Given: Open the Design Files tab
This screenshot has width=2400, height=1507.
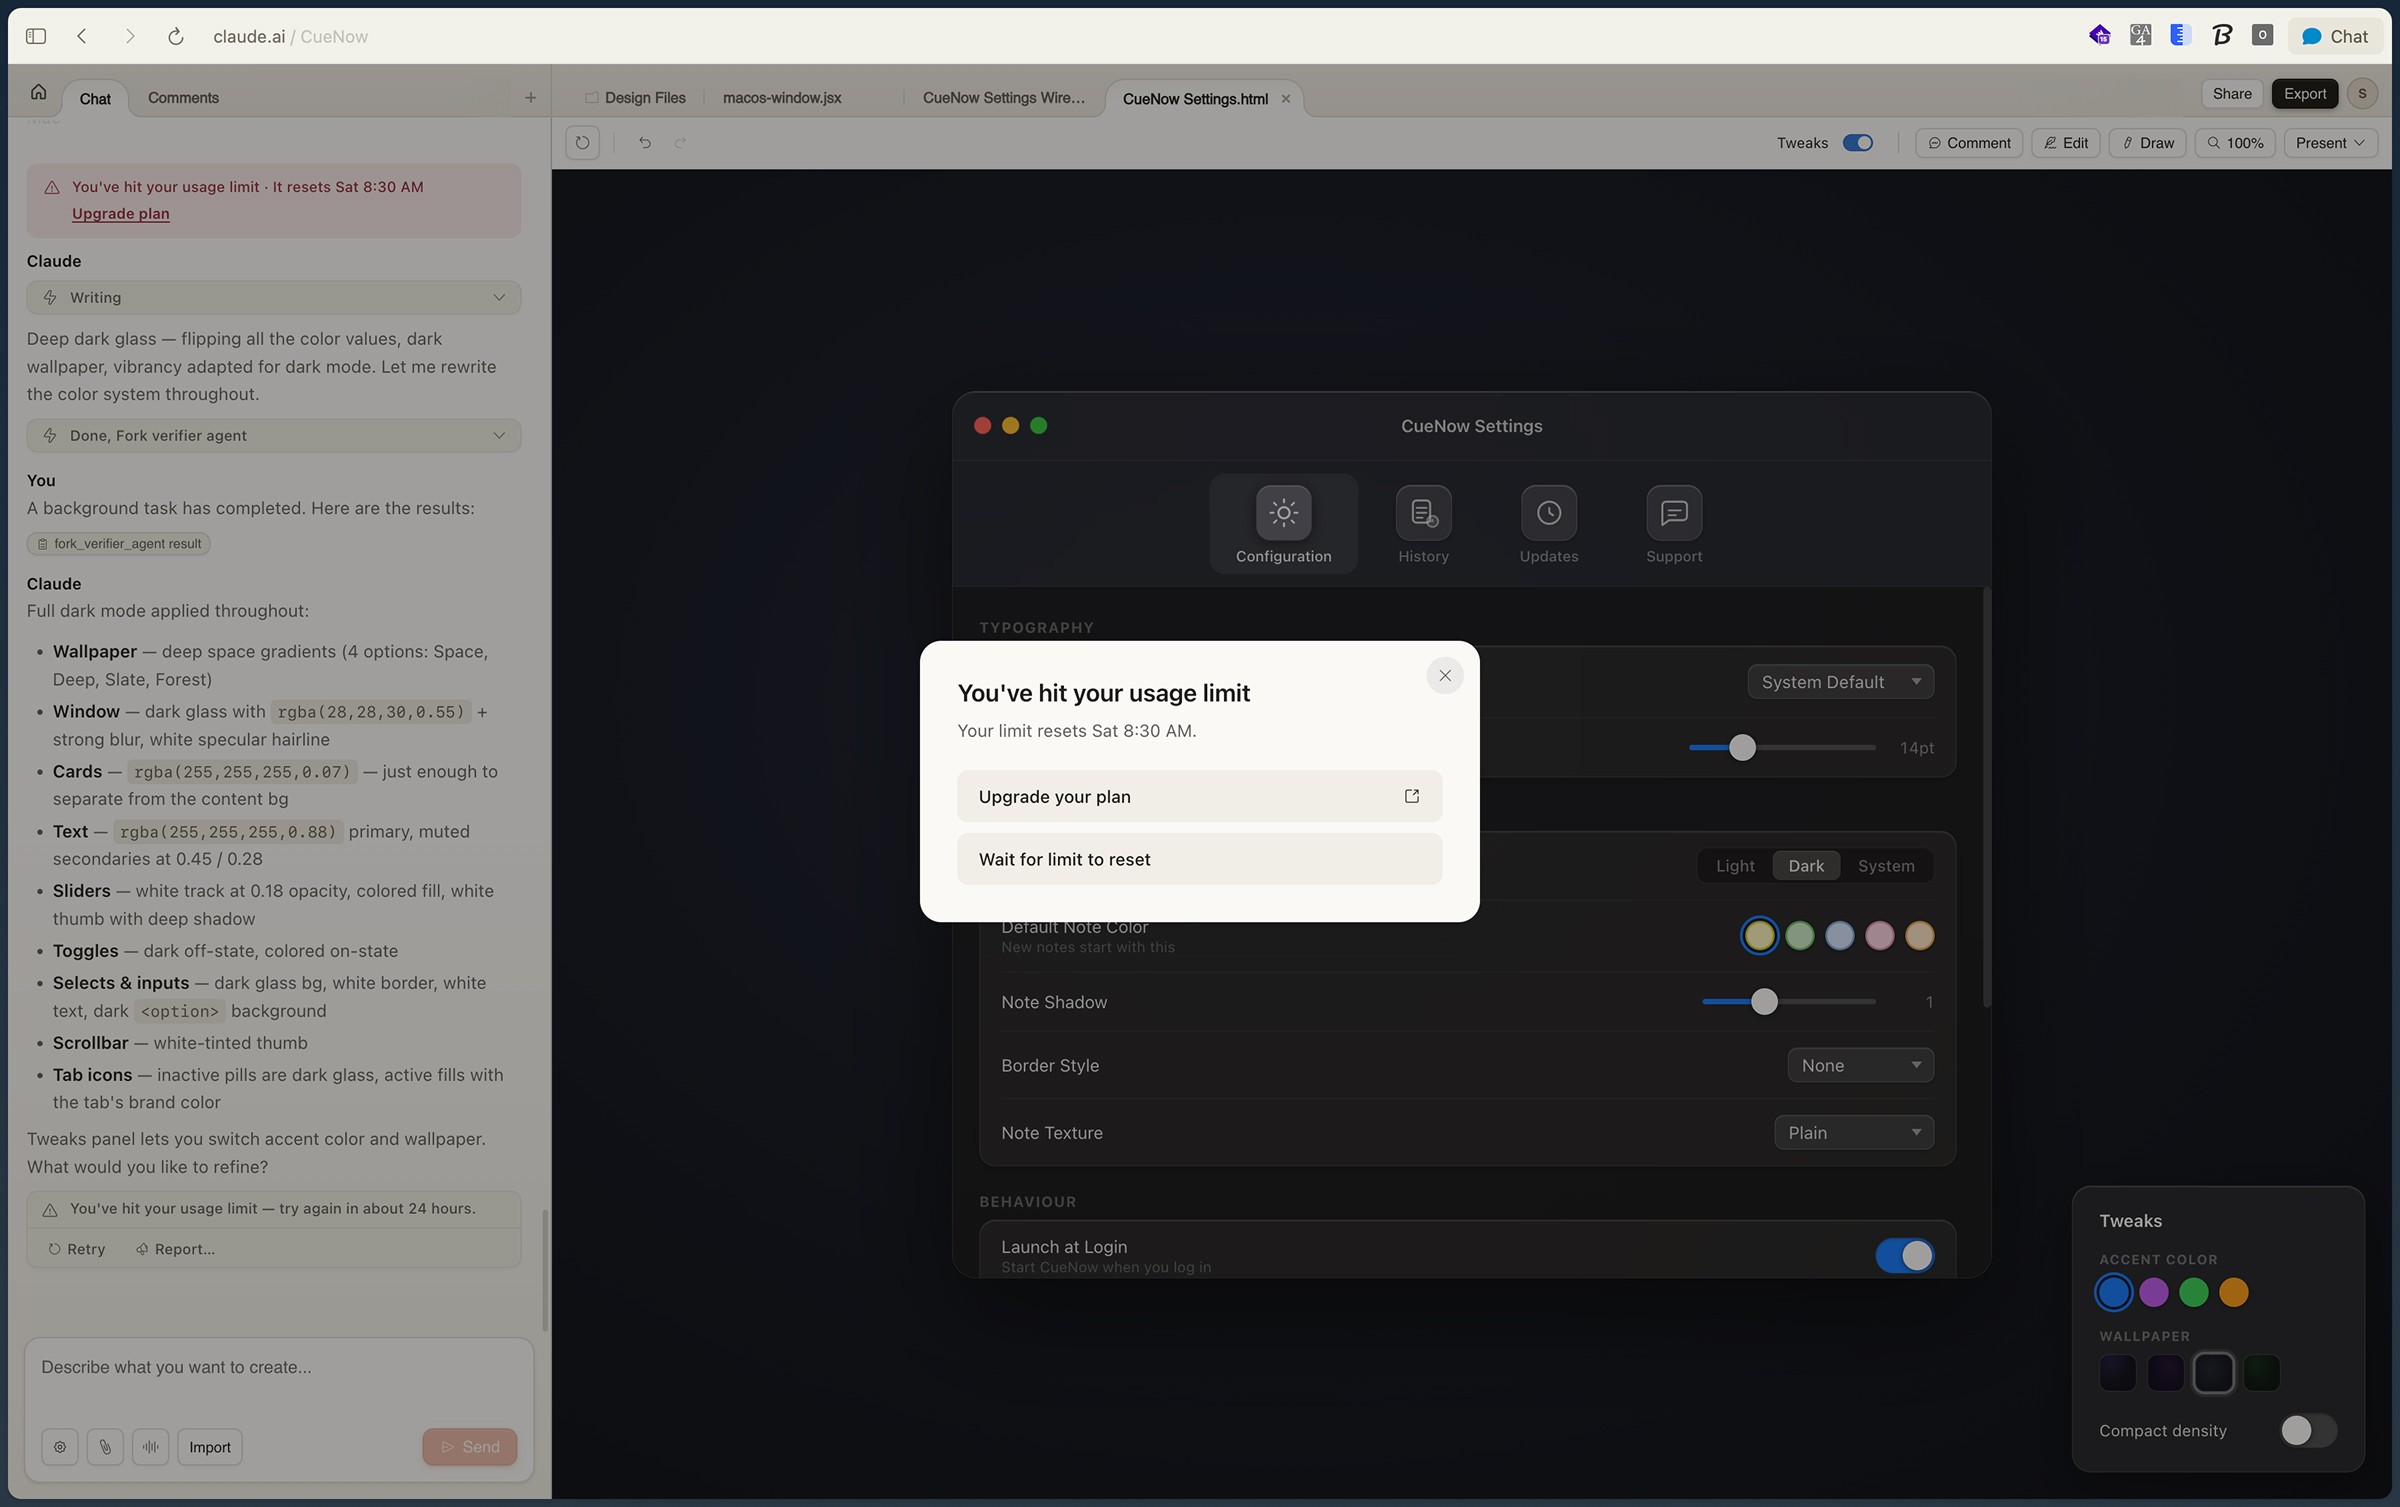Looking at the screenshot, I should tap(636, 98).
